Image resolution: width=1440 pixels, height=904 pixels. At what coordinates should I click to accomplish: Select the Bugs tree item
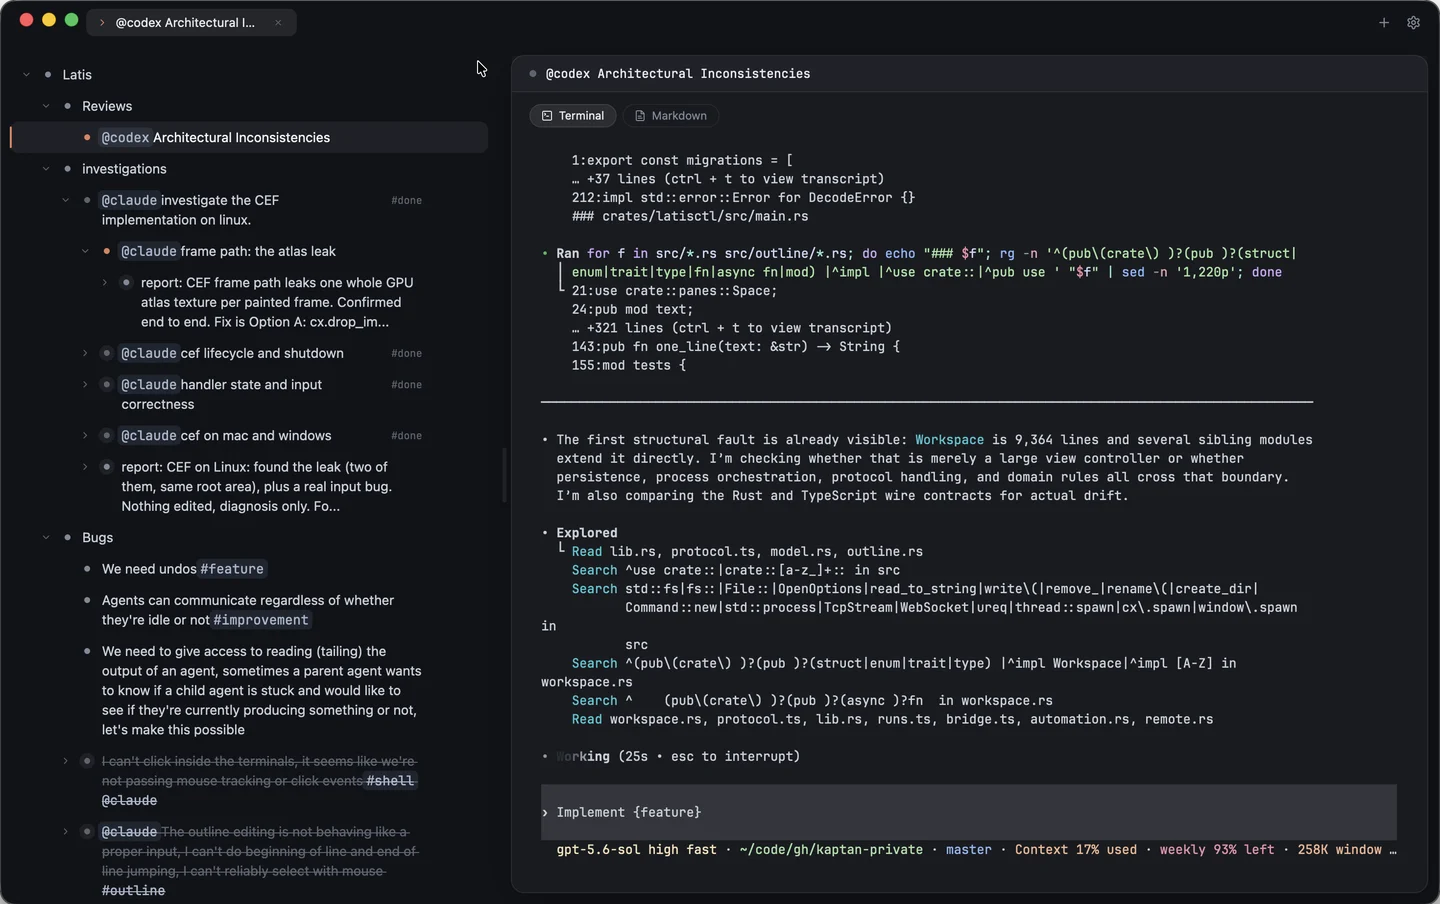coord(97,538)
